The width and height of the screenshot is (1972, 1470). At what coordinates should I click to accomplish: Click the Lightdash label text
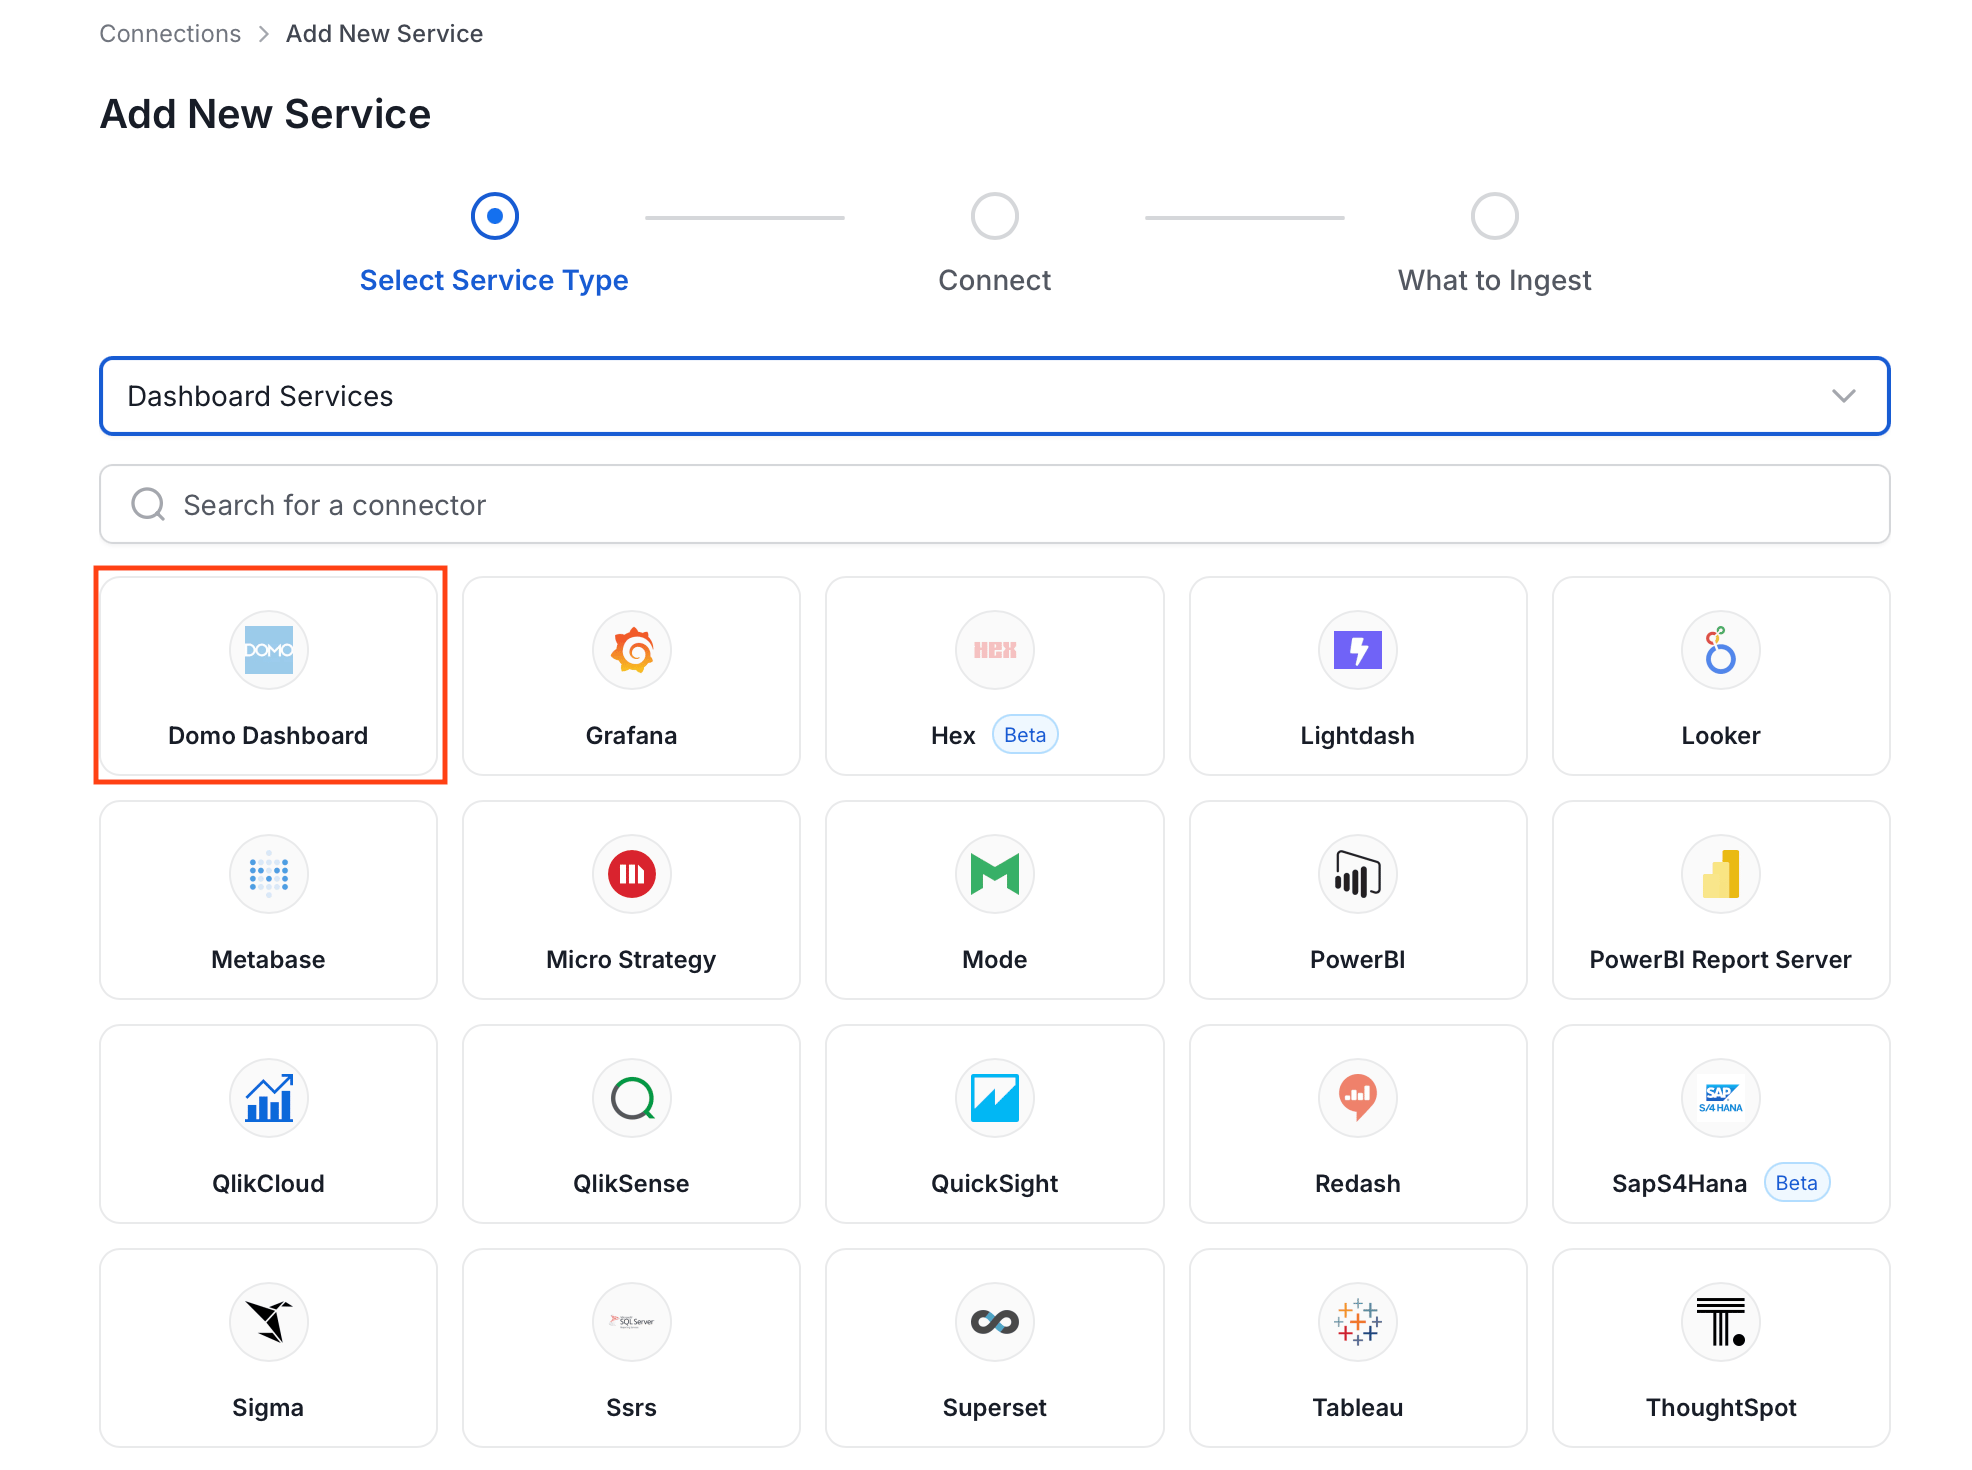(x=1357, y=735)
